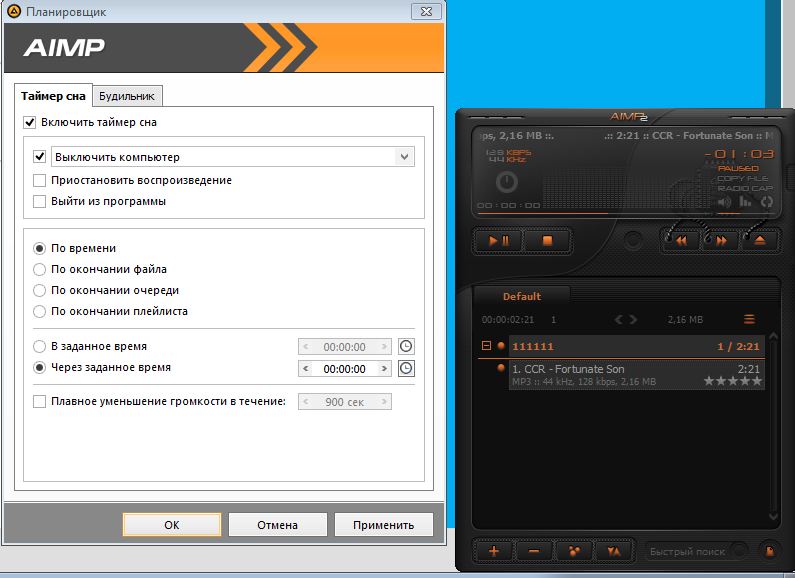
Task: Enable 'Плавное уменьшение громкости в течение' checkbox
Action: [39, 402]
